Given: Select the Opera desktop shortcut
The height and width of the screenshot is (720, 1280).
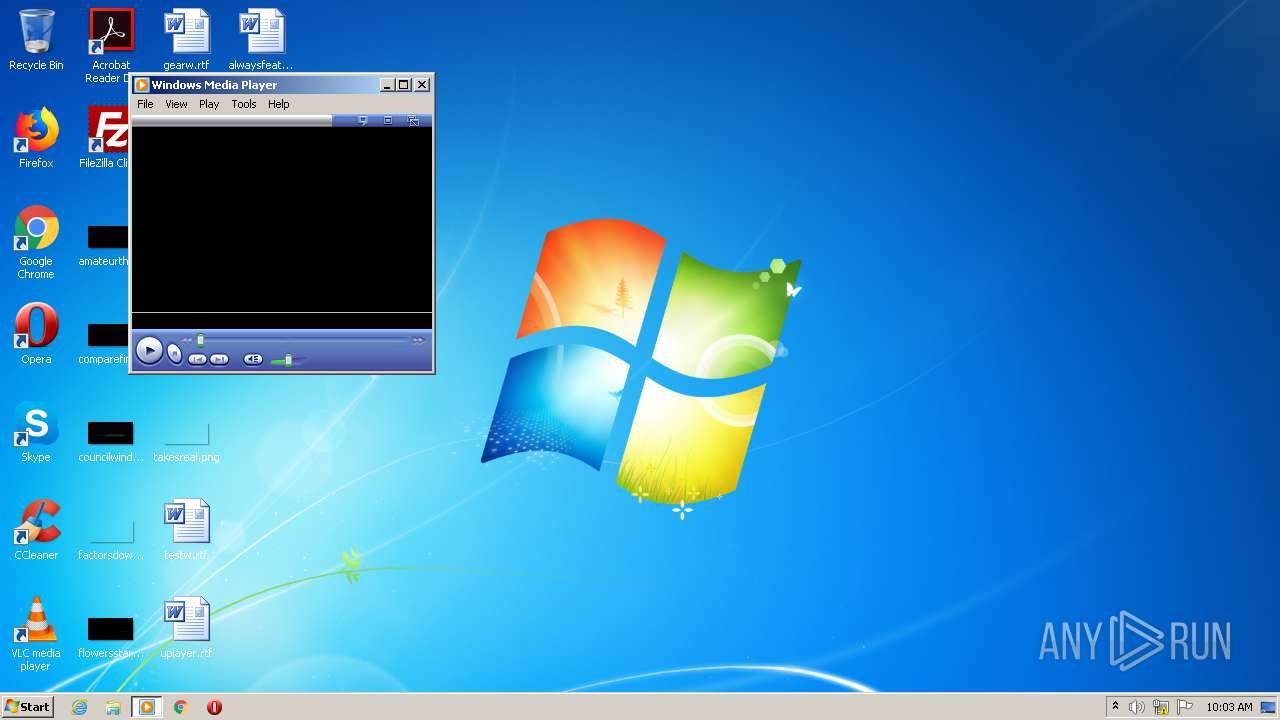Looking at the screenshot, I should click(36, 334).
